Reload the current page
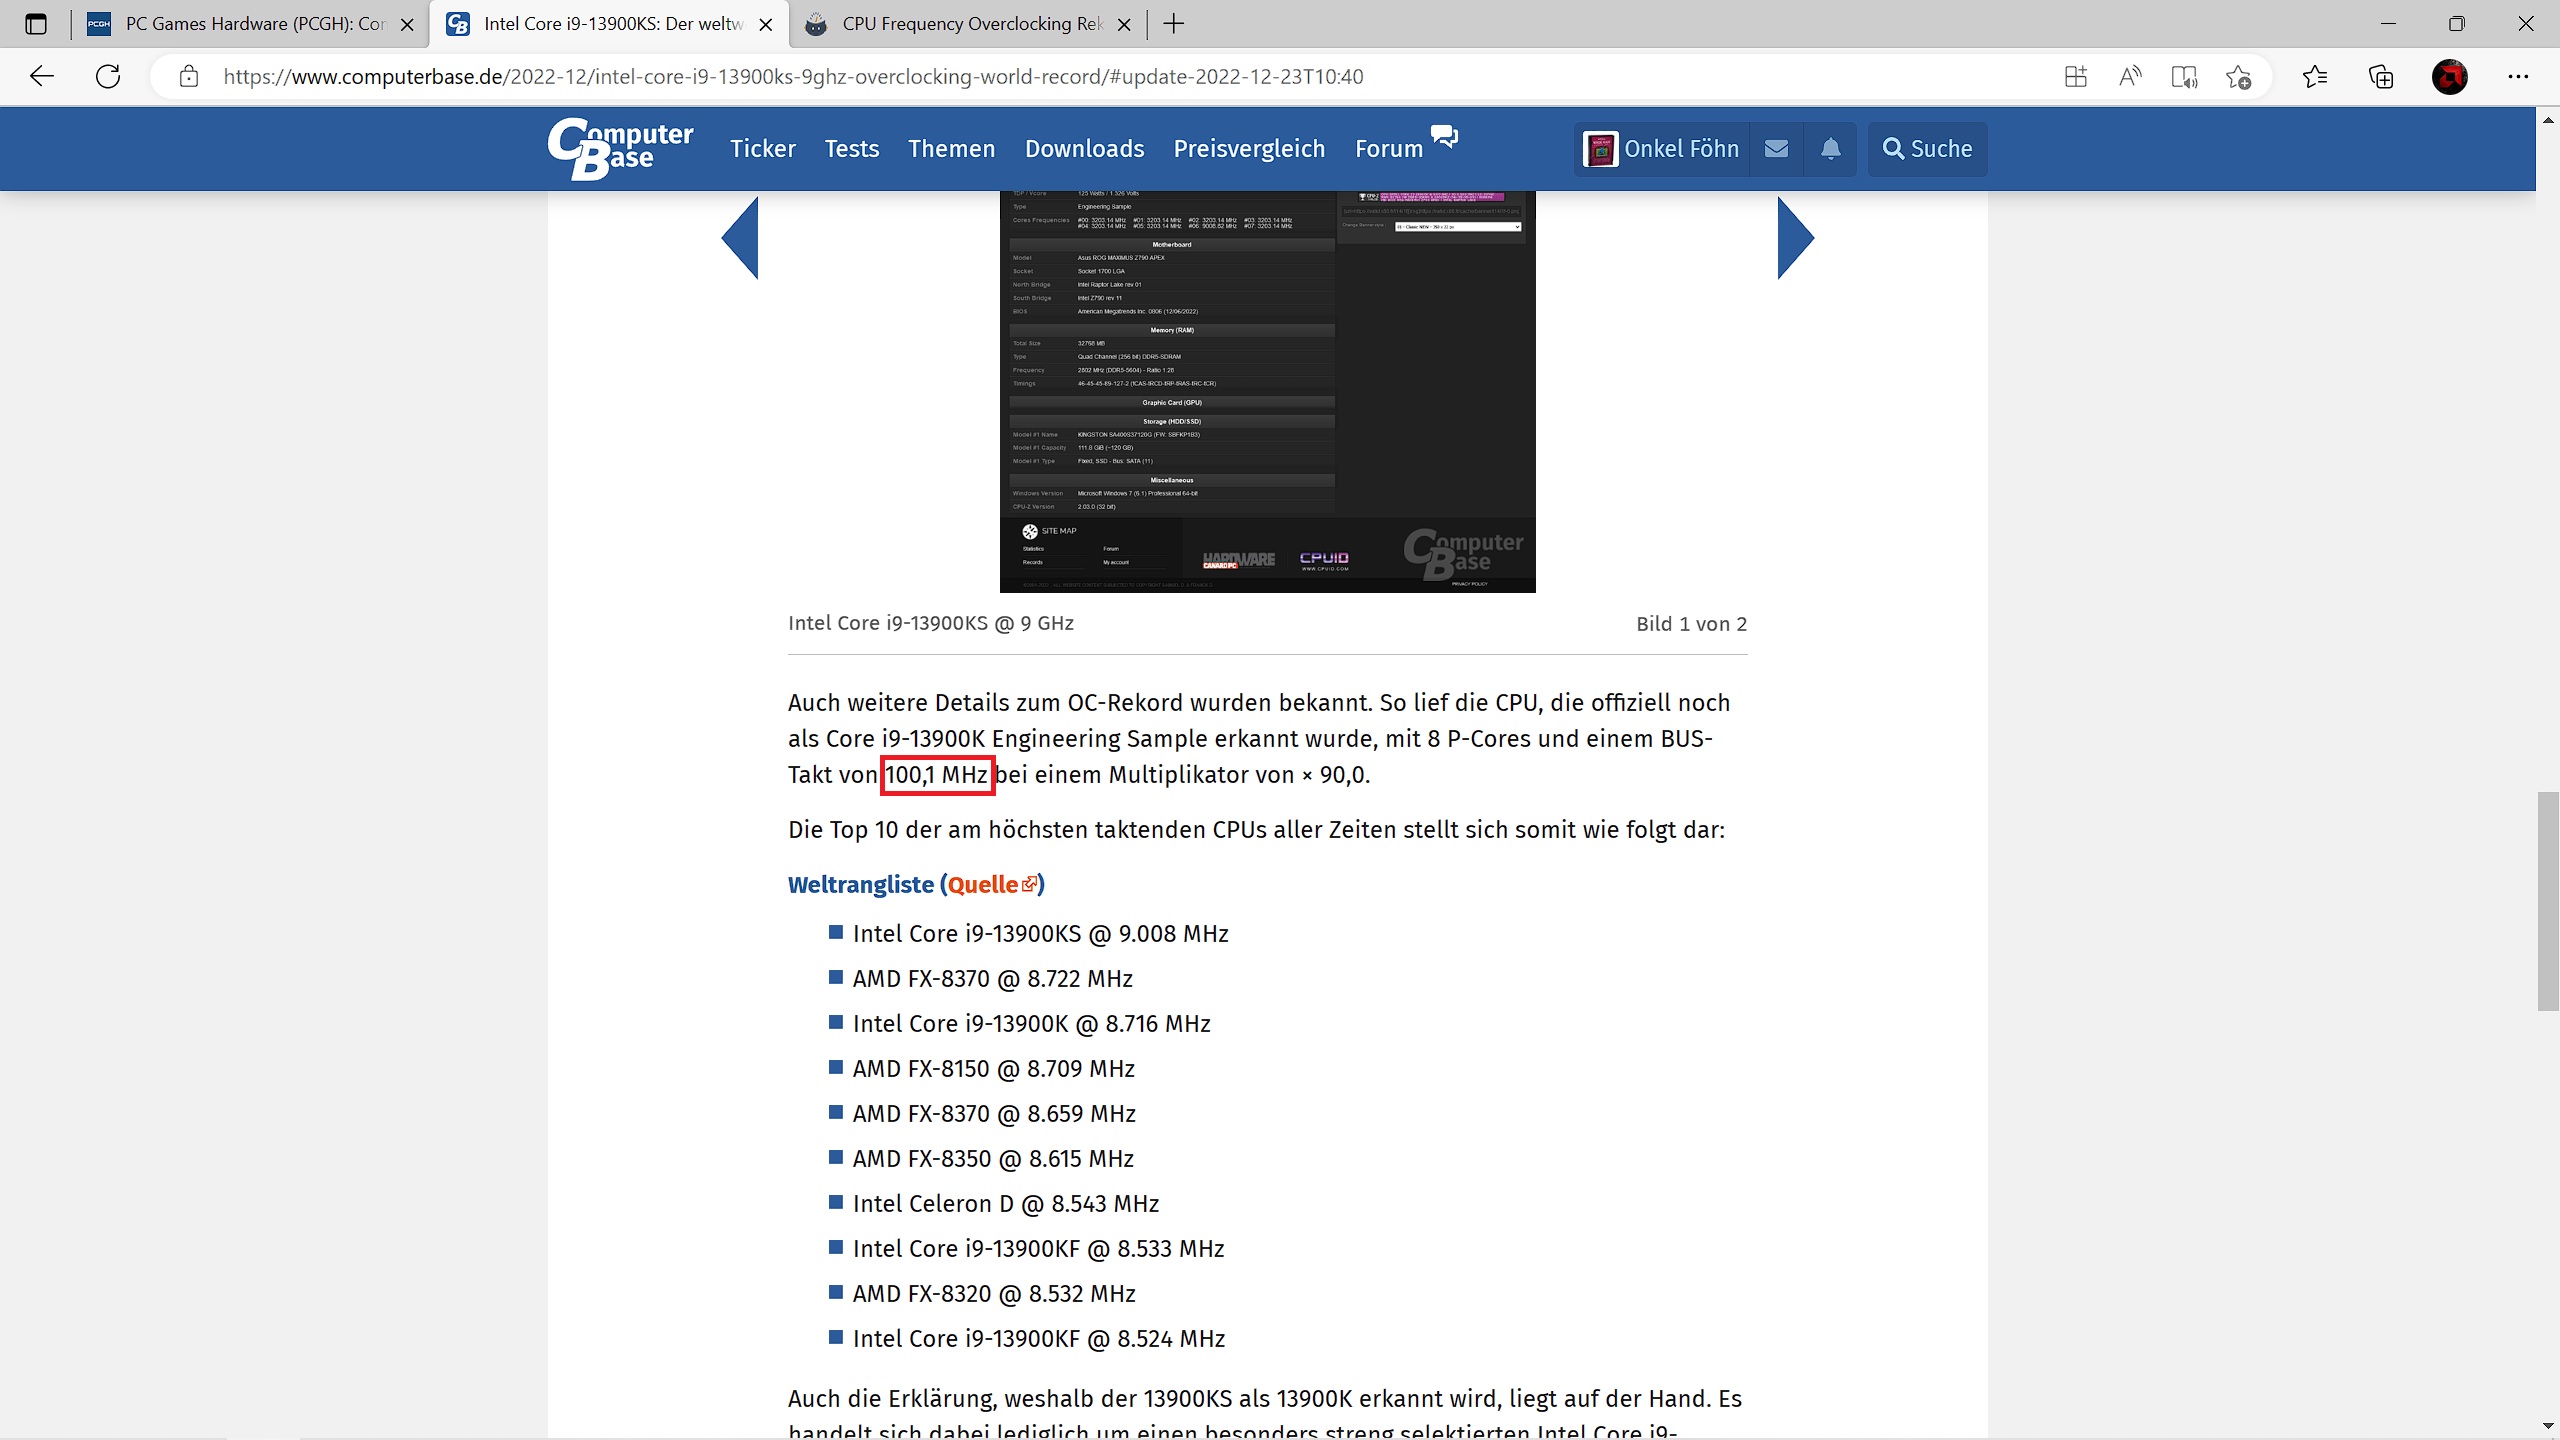2560x1440 pixels. pos(108,76)
